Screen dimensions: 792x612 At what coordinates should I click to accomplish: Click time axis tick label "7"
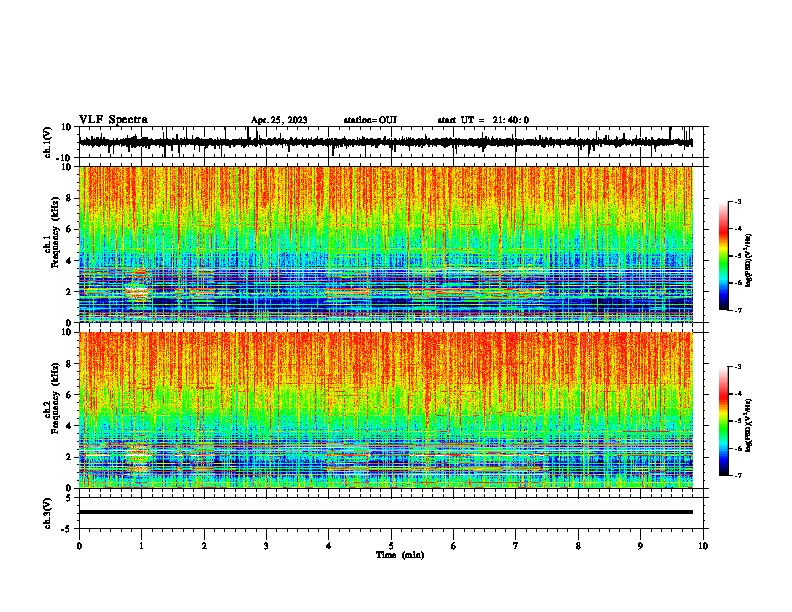pyautogui.click(x=516, y=545)
